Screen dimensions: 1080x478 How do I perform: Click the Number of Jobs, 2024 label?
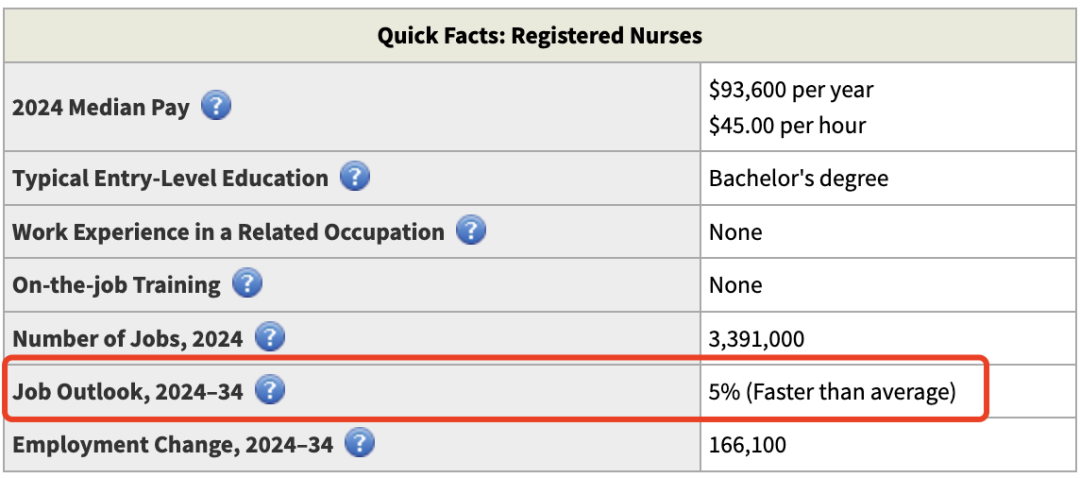127,339
